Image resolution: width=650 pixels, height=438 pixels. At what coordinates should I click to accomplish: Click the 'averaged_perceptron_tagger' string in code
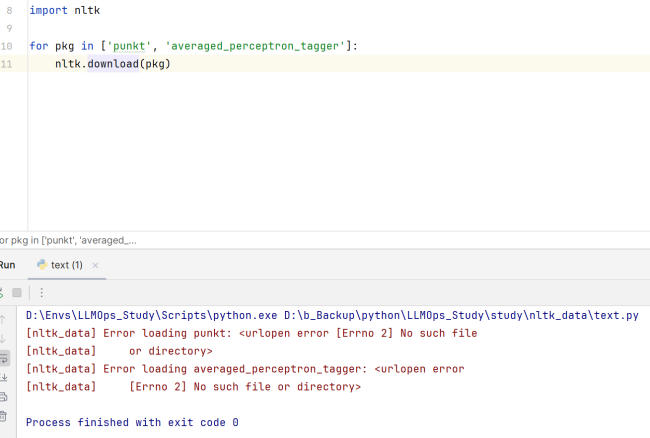(x=255, y=46)
